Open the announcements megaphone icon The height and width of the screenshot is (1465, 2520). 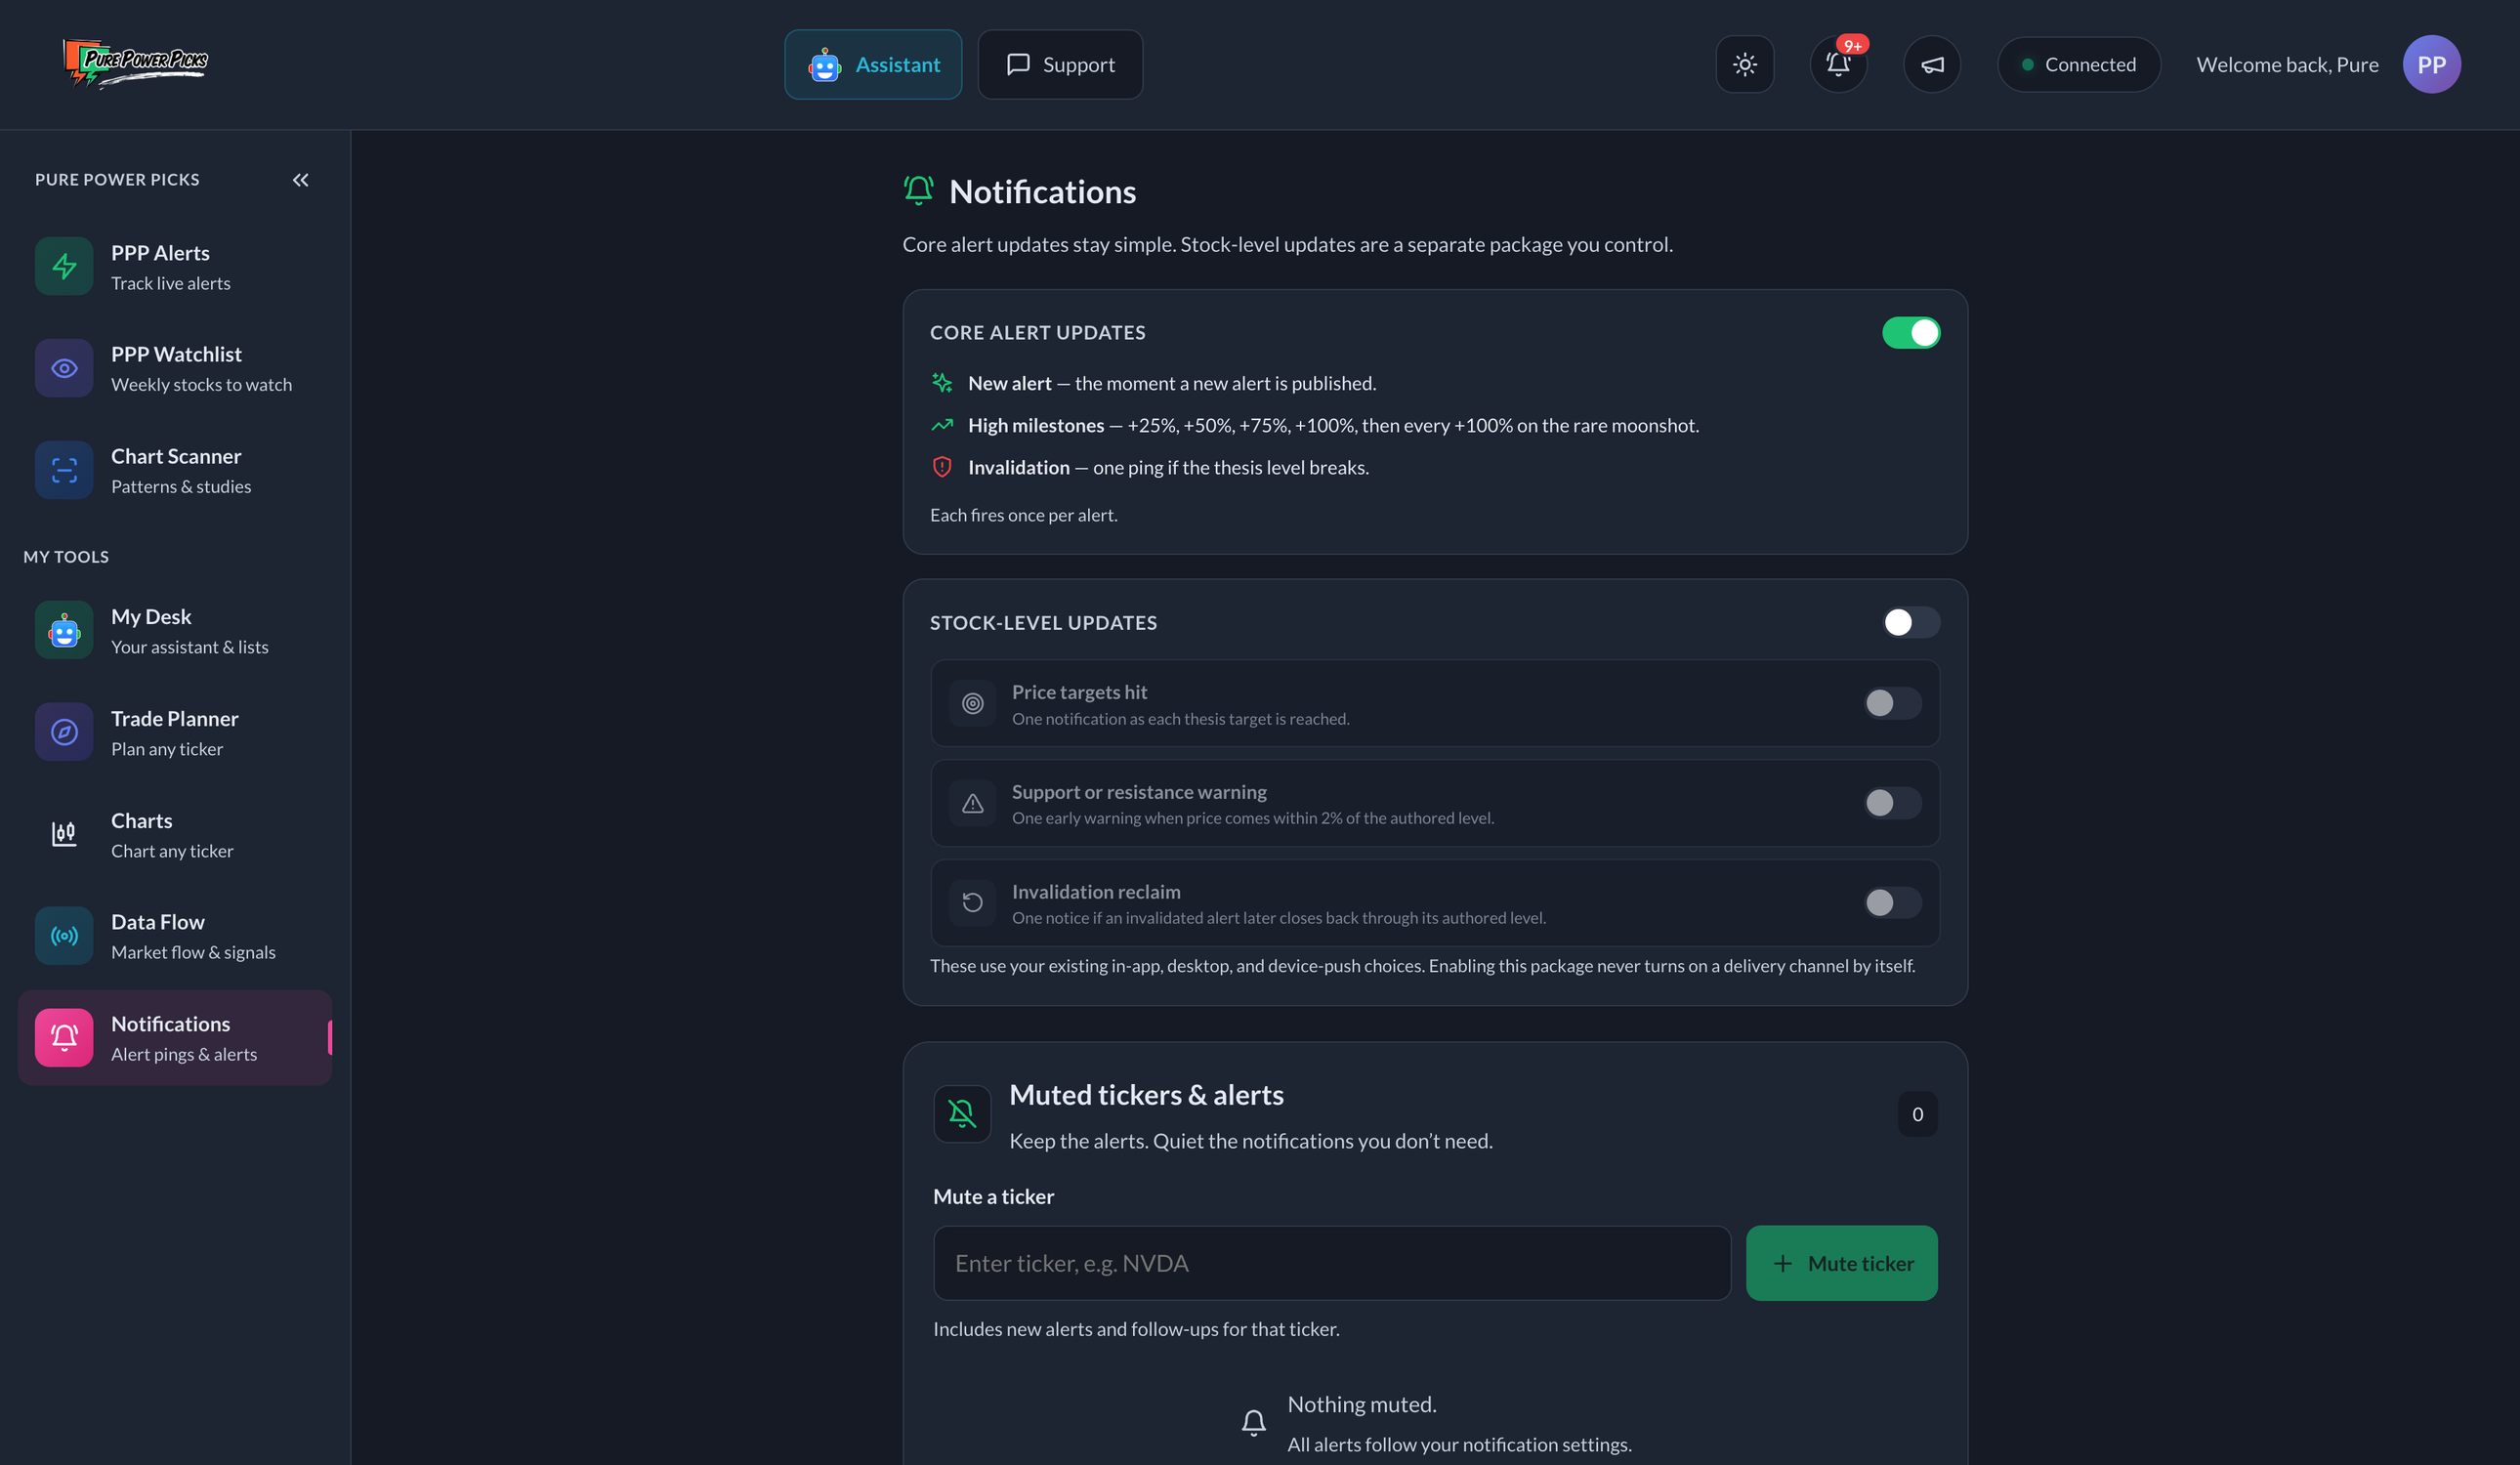[x=1931, y=64]
